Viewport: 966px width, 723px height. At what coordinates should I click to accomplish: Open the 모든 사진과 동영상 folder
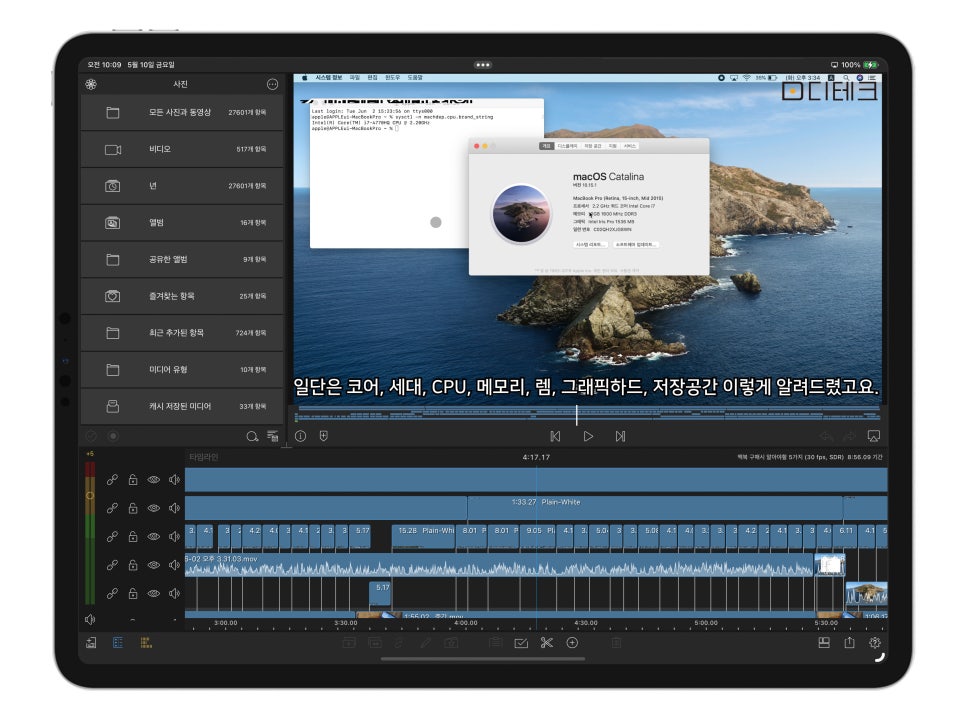tap(182, 113)
